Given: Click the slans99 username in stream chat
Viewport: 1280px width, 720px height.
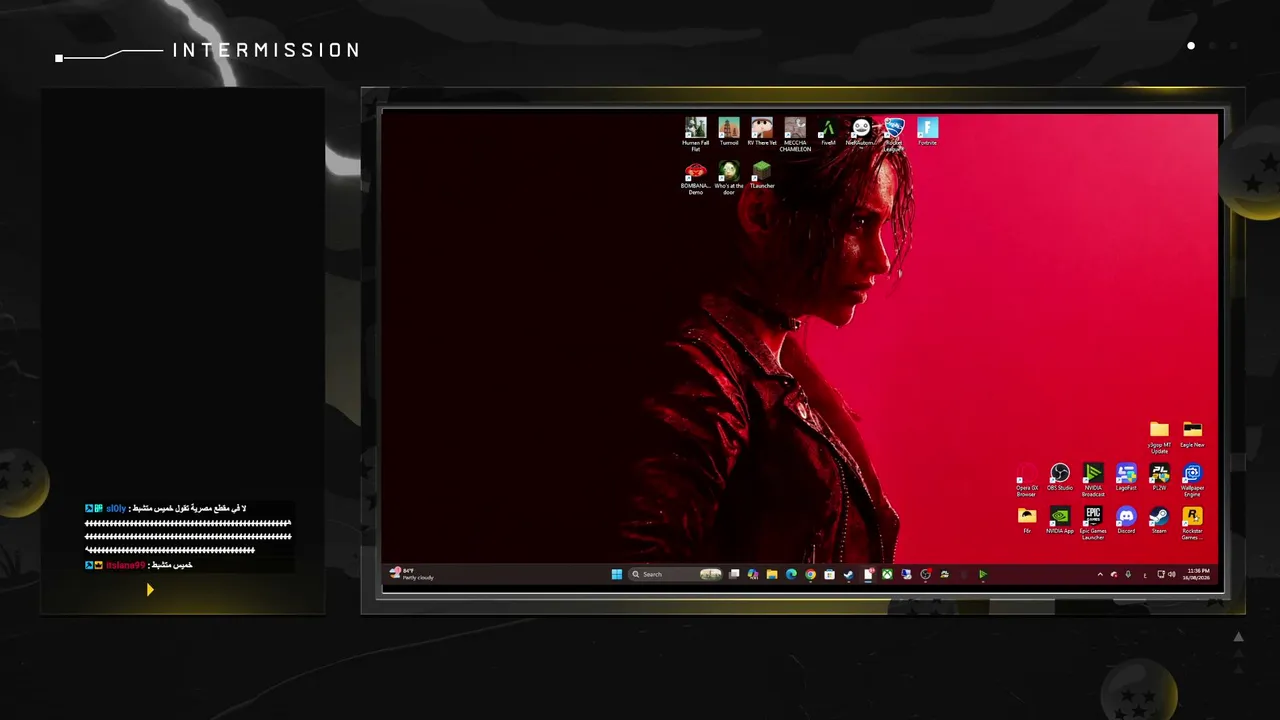Looking at the screenshot, I should [125, 565].
